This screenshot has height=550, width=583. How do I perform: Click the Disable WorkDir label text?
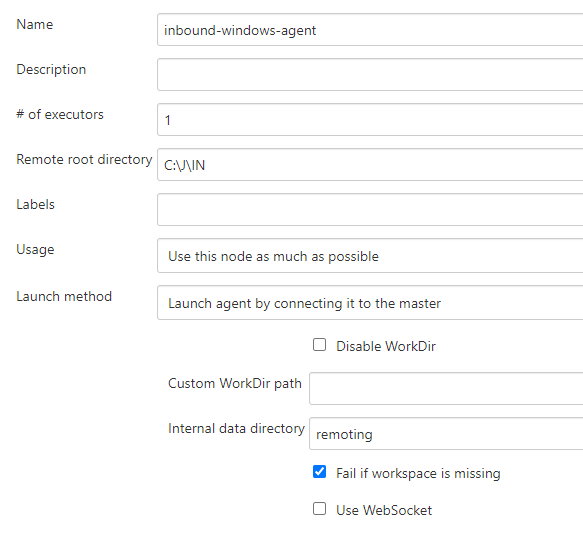click(386, 346)
